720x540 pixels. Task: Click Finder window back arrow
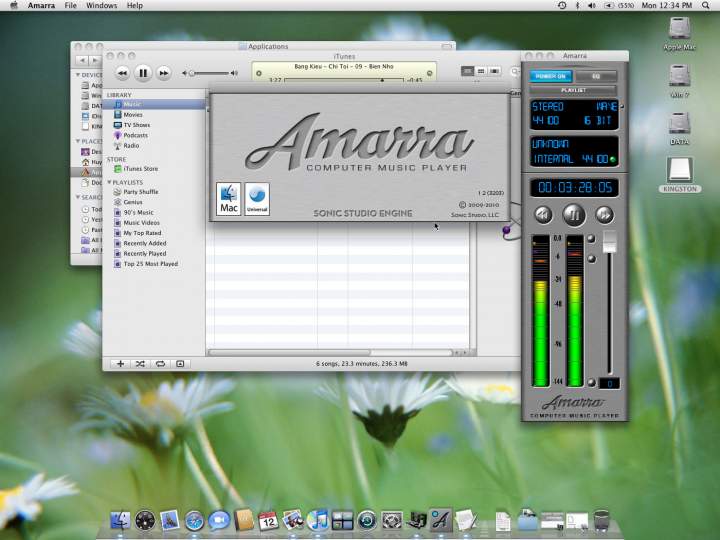[x=82, y=60]
